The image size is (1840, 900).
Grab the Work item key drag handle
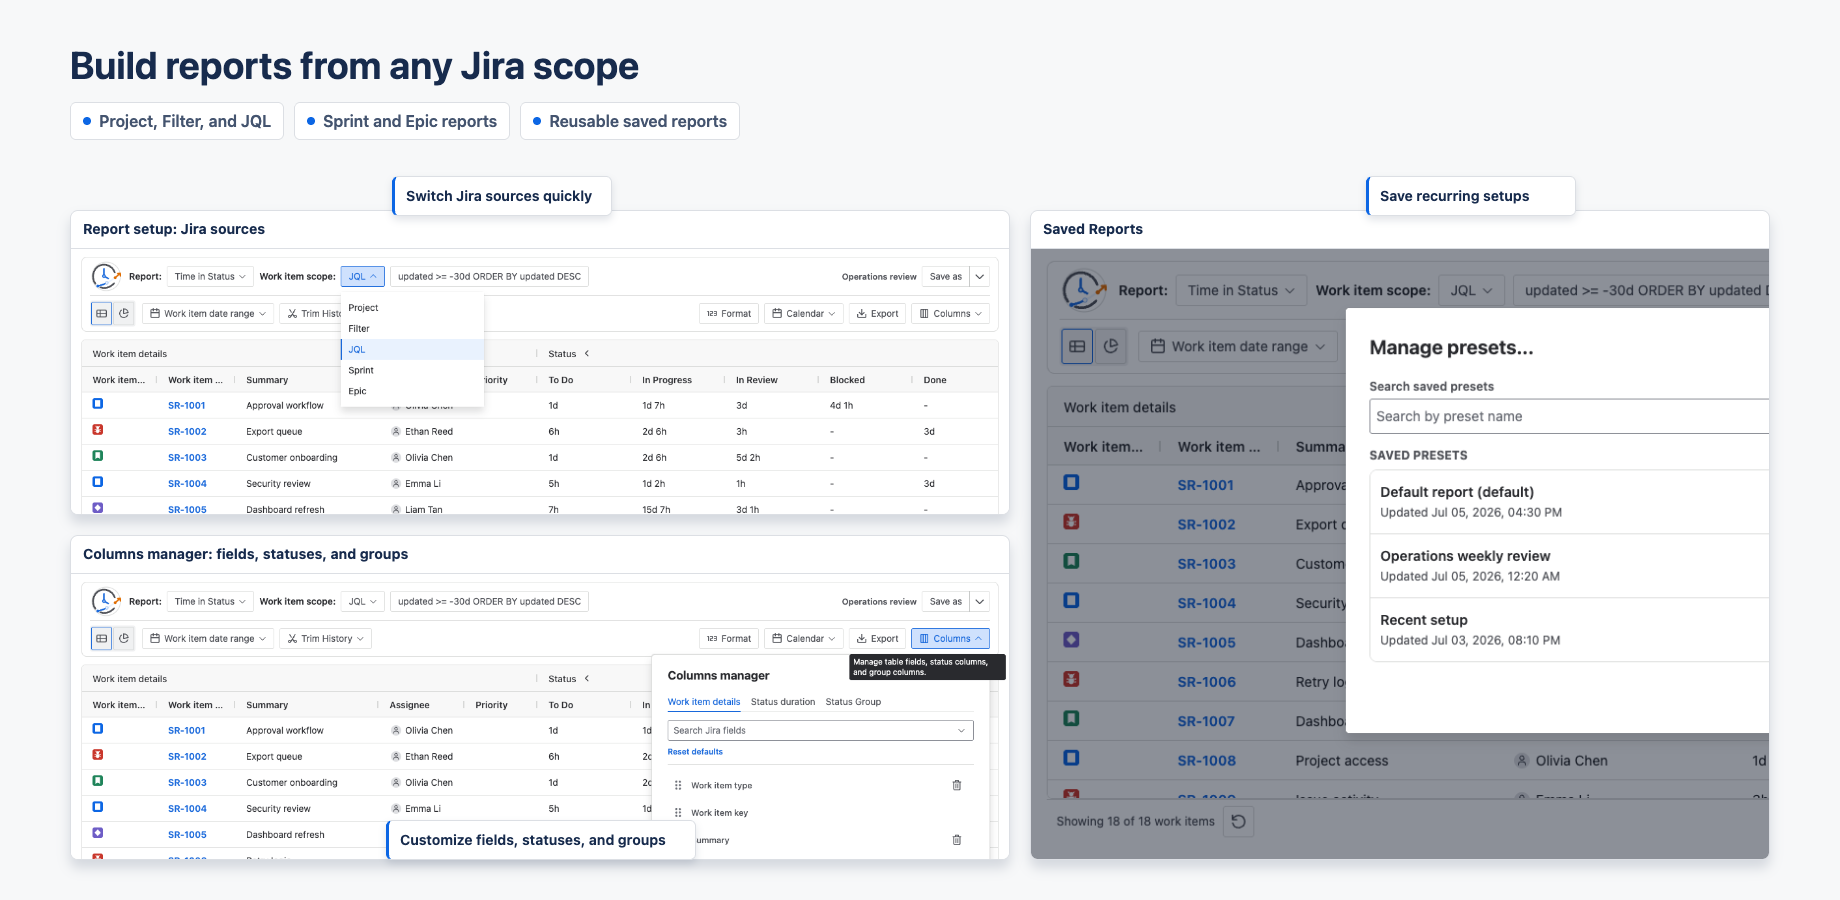coord(678,813)
